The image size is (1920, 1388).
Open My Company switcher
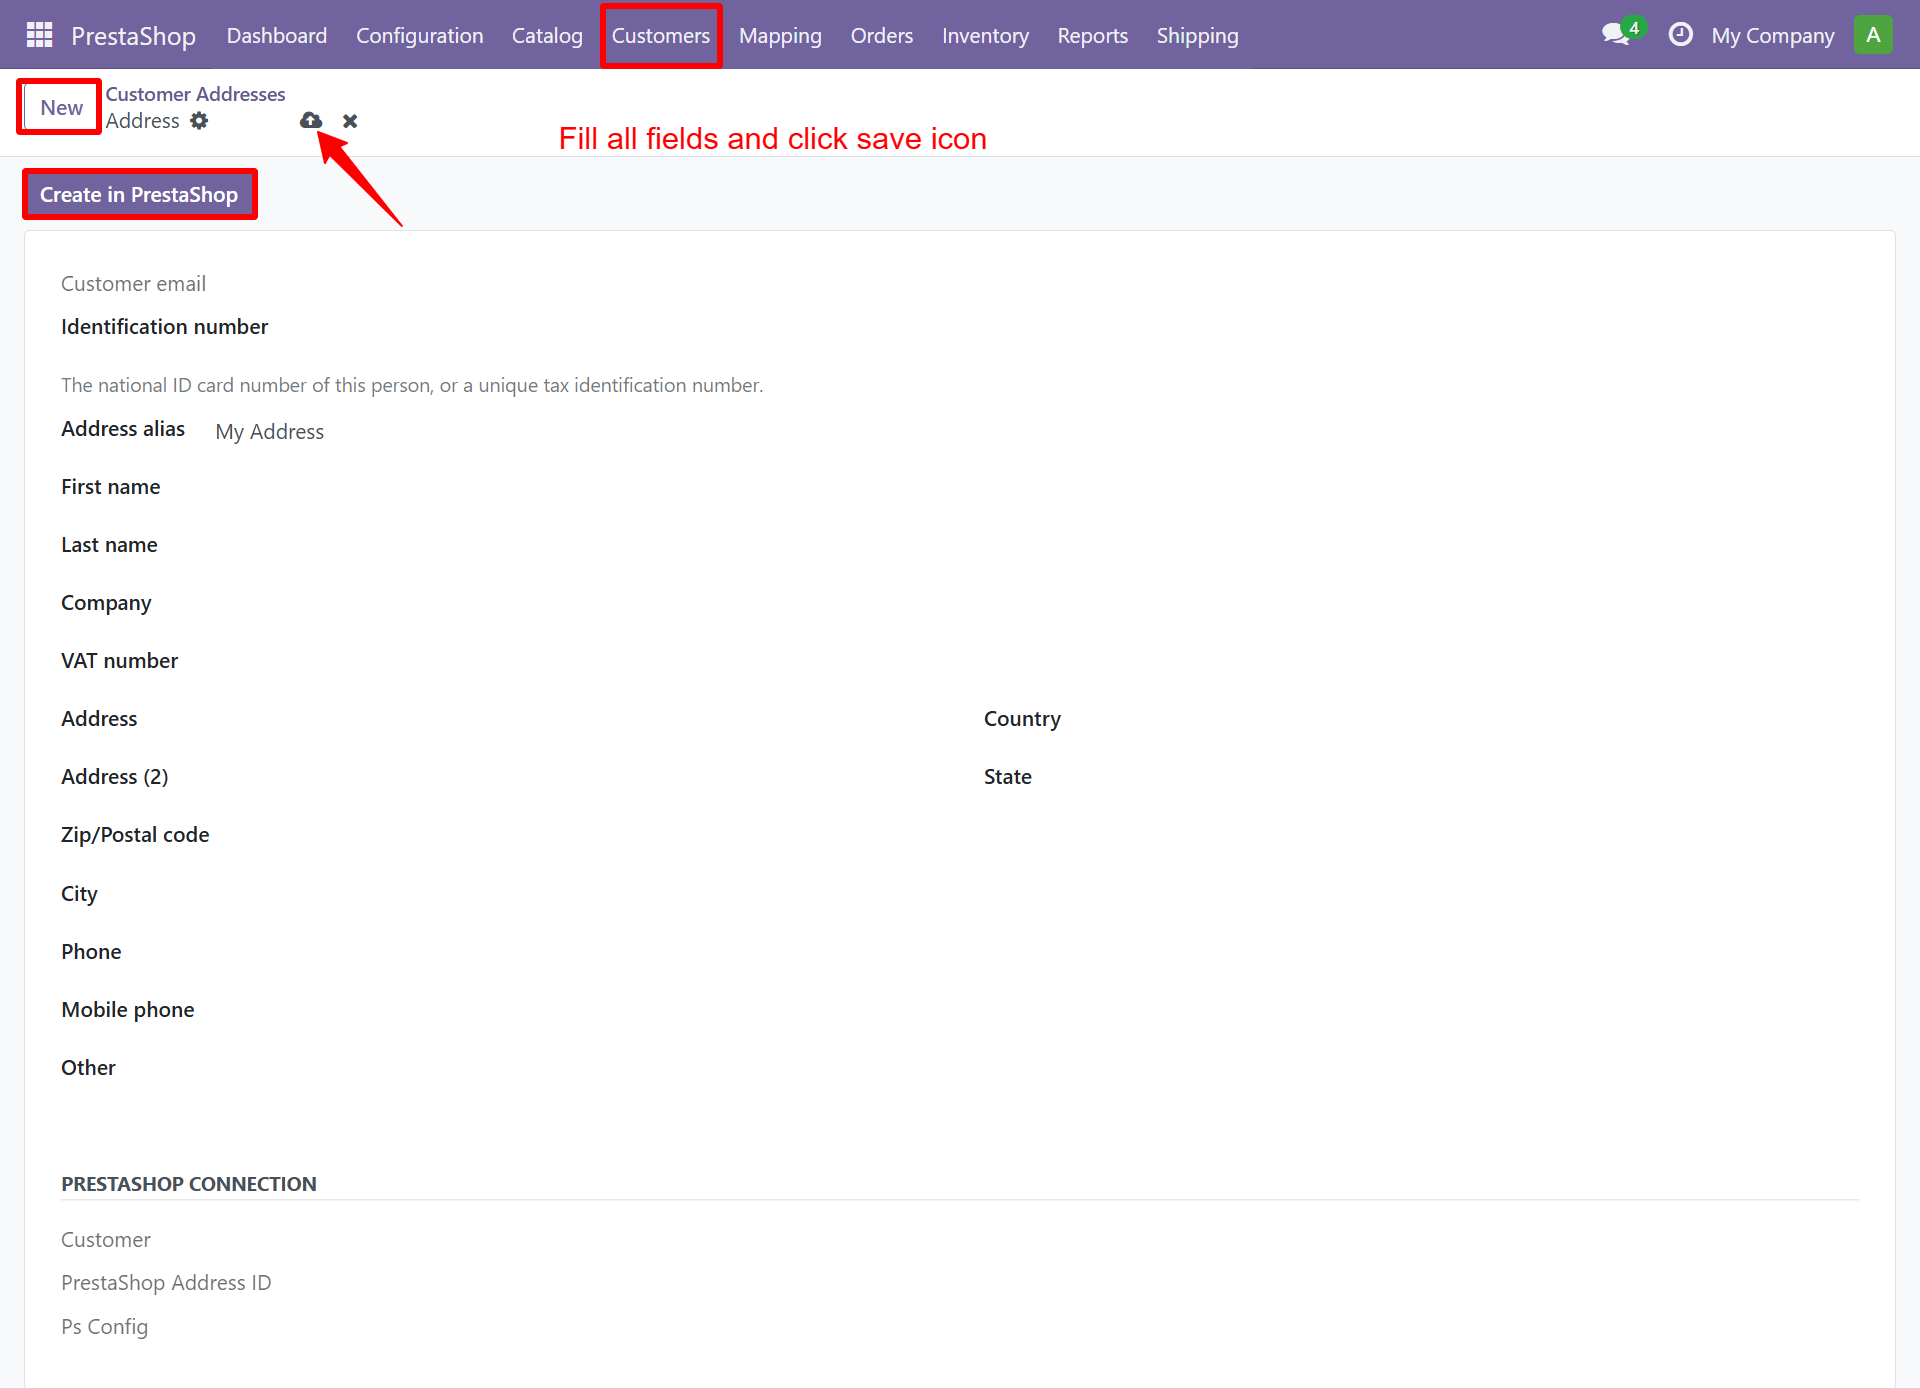pyautogui.click(x=1772, y=36)
